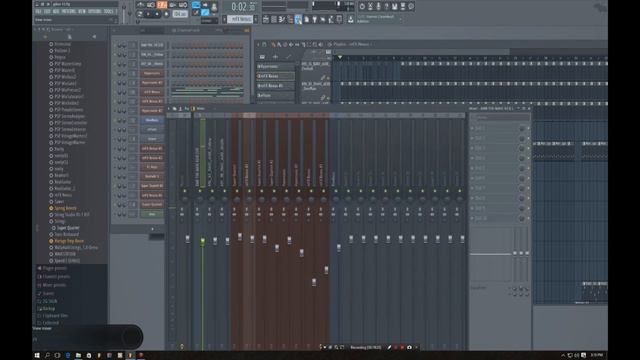The width and height of the screenshot is (640, 360).
Task: Mute the Hypersonic channel in channel rack
Action: click(116, 73)
